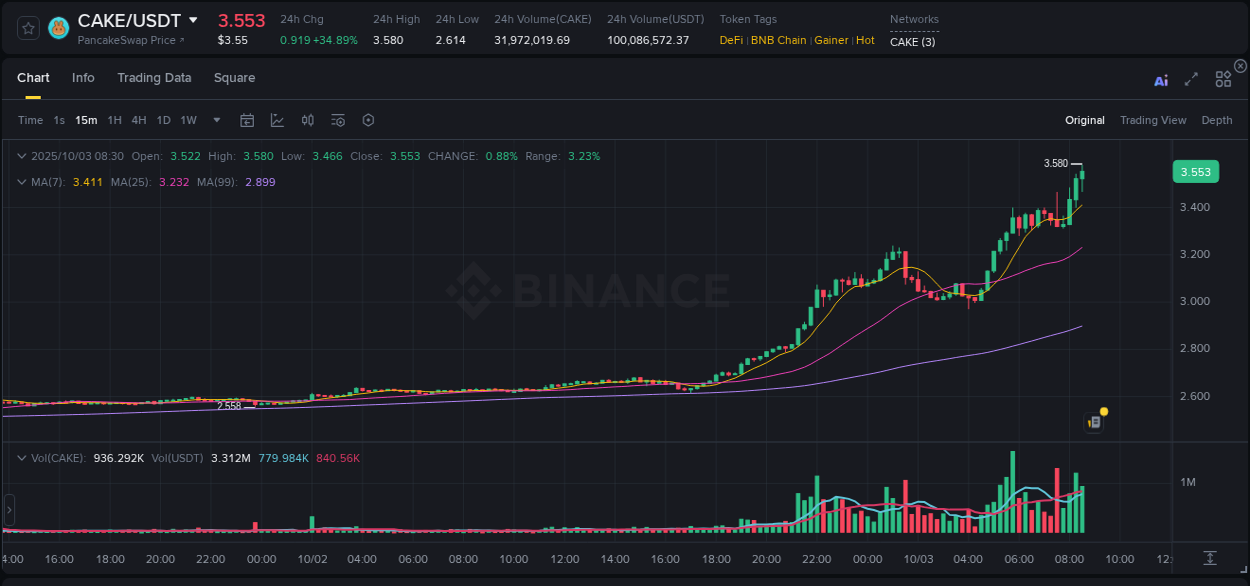Open the calendar date selector icon

(x=247, y=120)
